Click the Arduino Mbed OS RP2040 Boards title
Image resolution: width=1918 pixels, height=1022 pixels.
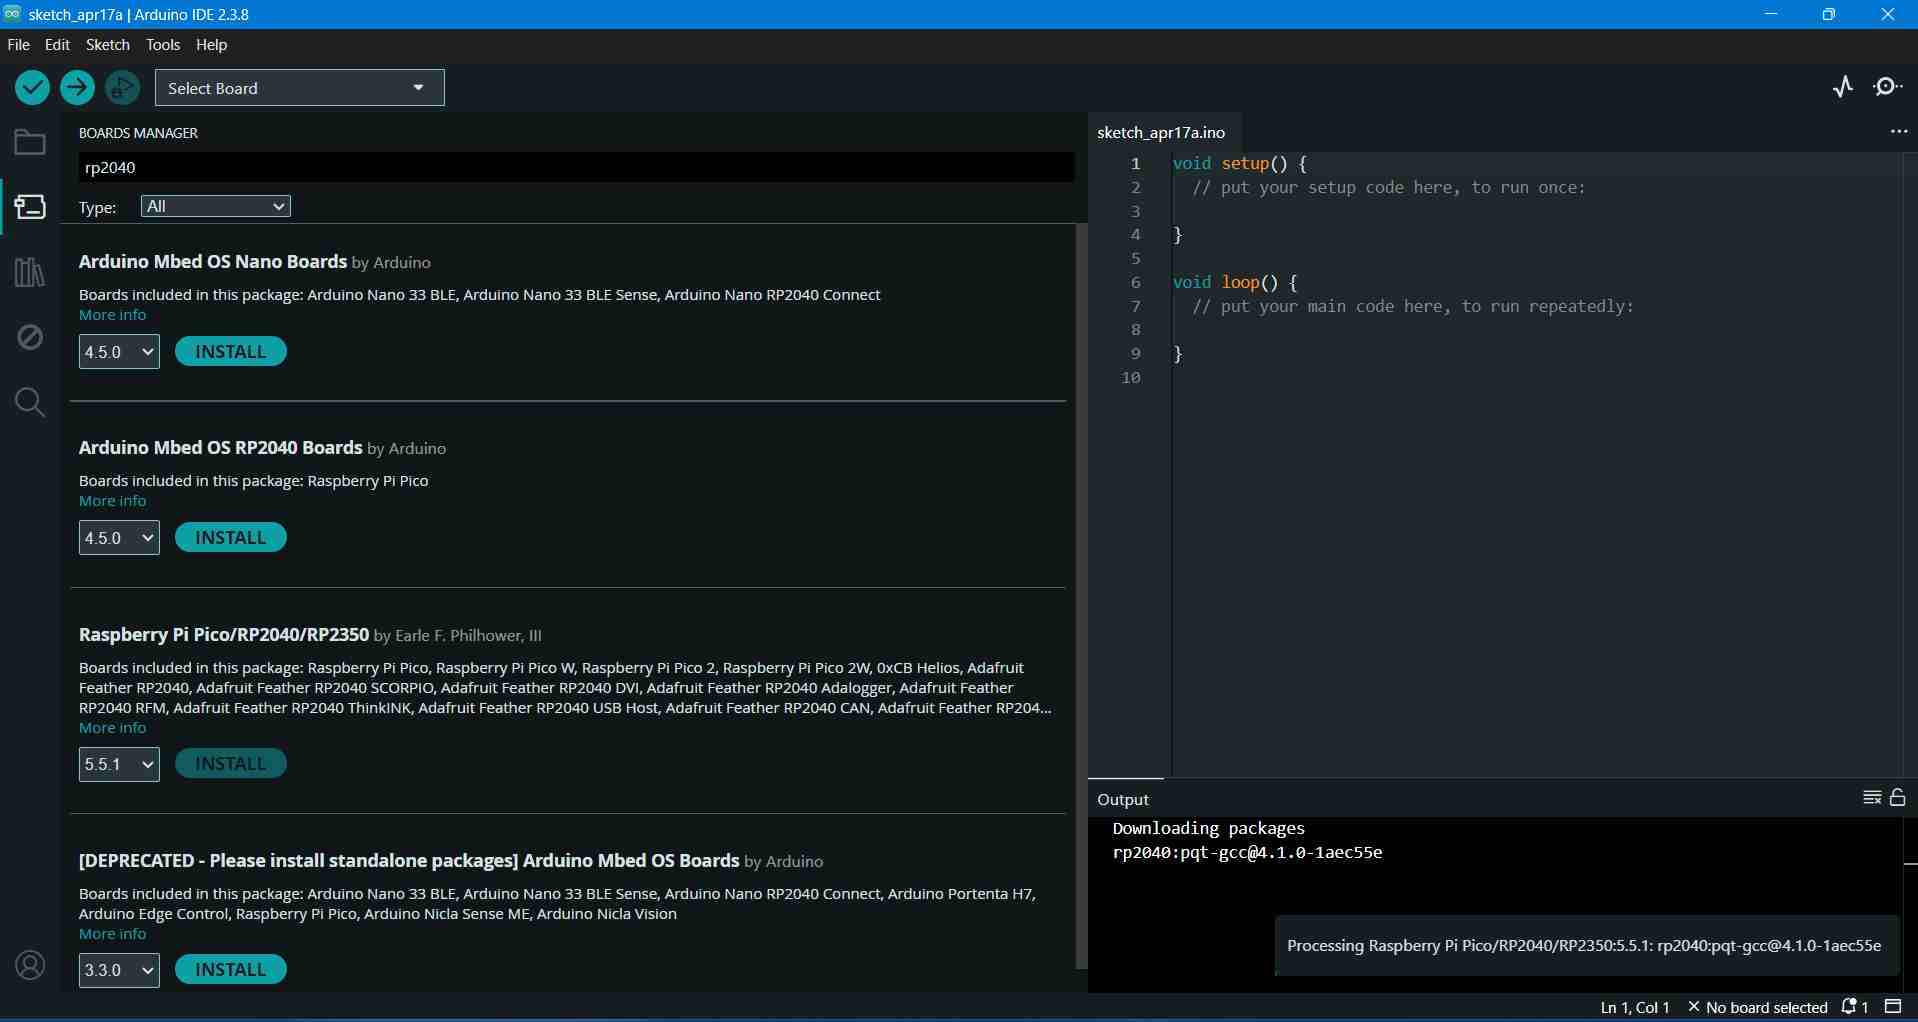click(x=220, y=448)
